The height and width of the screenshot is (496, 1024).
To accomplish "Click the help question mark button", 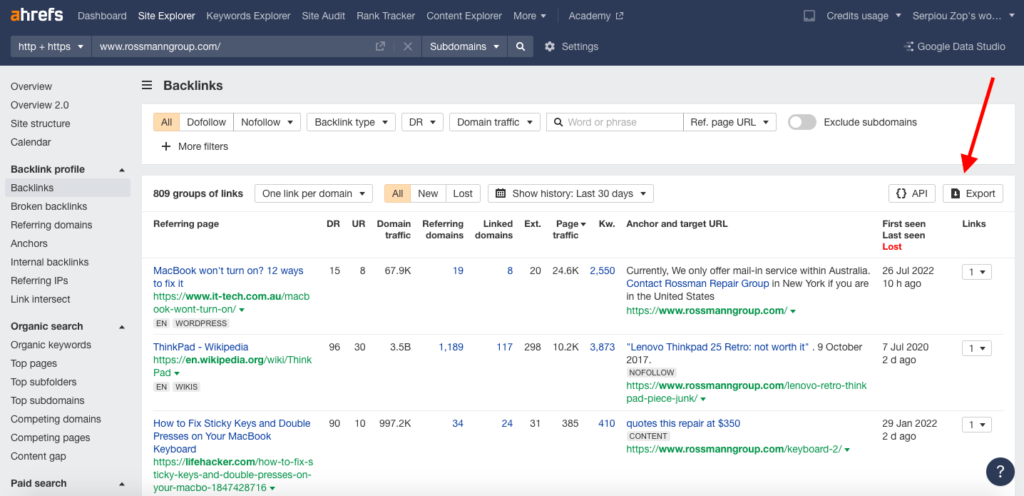I will pos(1000,471).
